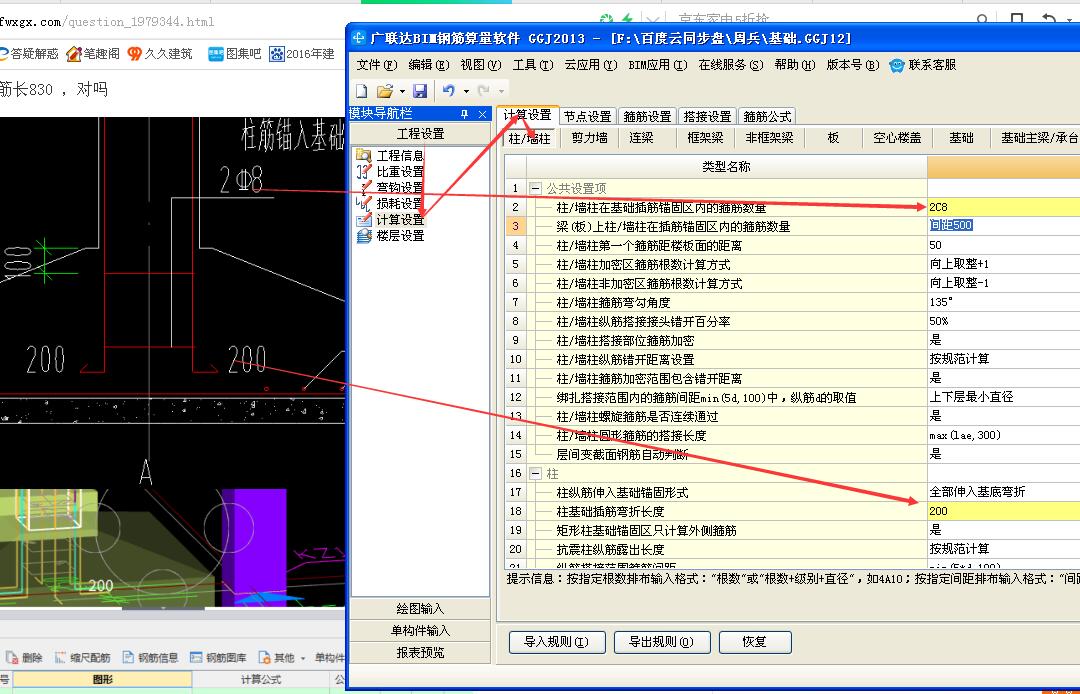Click the 缩尺配筋 icon in bottom toolbar
Image resolution: width=1080 pixels, height=694 pixels.
60,658
